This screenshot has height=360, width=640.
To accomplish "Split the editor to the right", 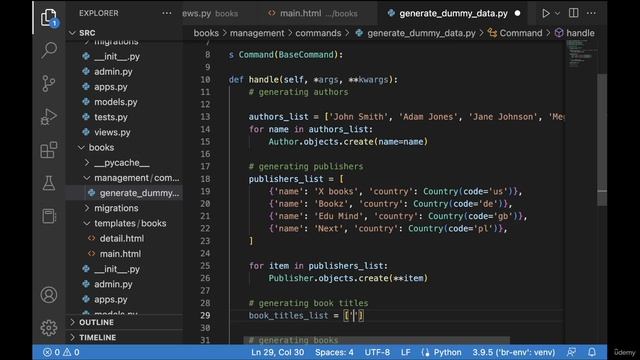I will 573,13.
